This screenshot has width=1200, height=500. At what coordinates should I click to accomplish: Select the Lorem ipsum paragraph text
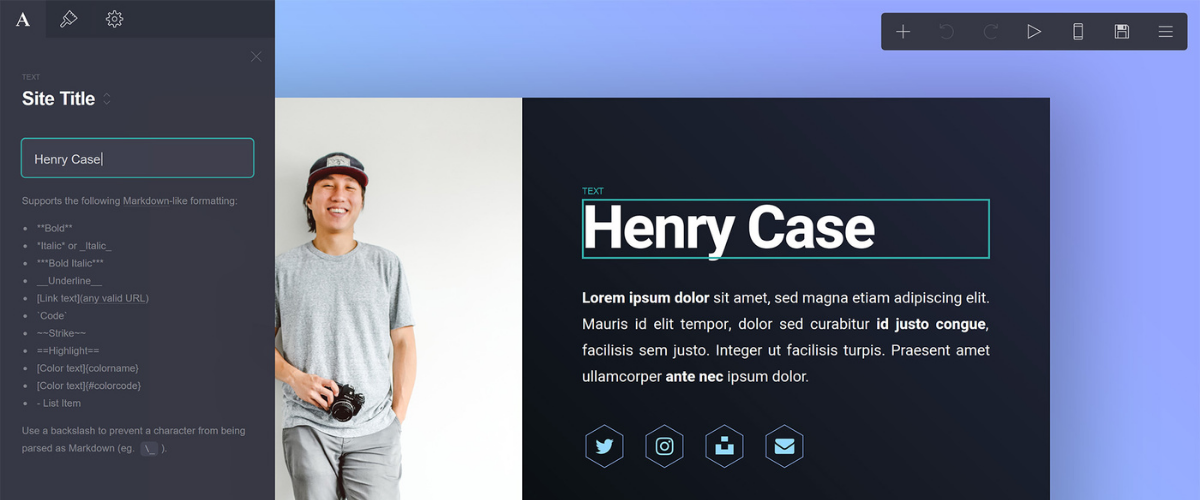[x=786, y=337]
